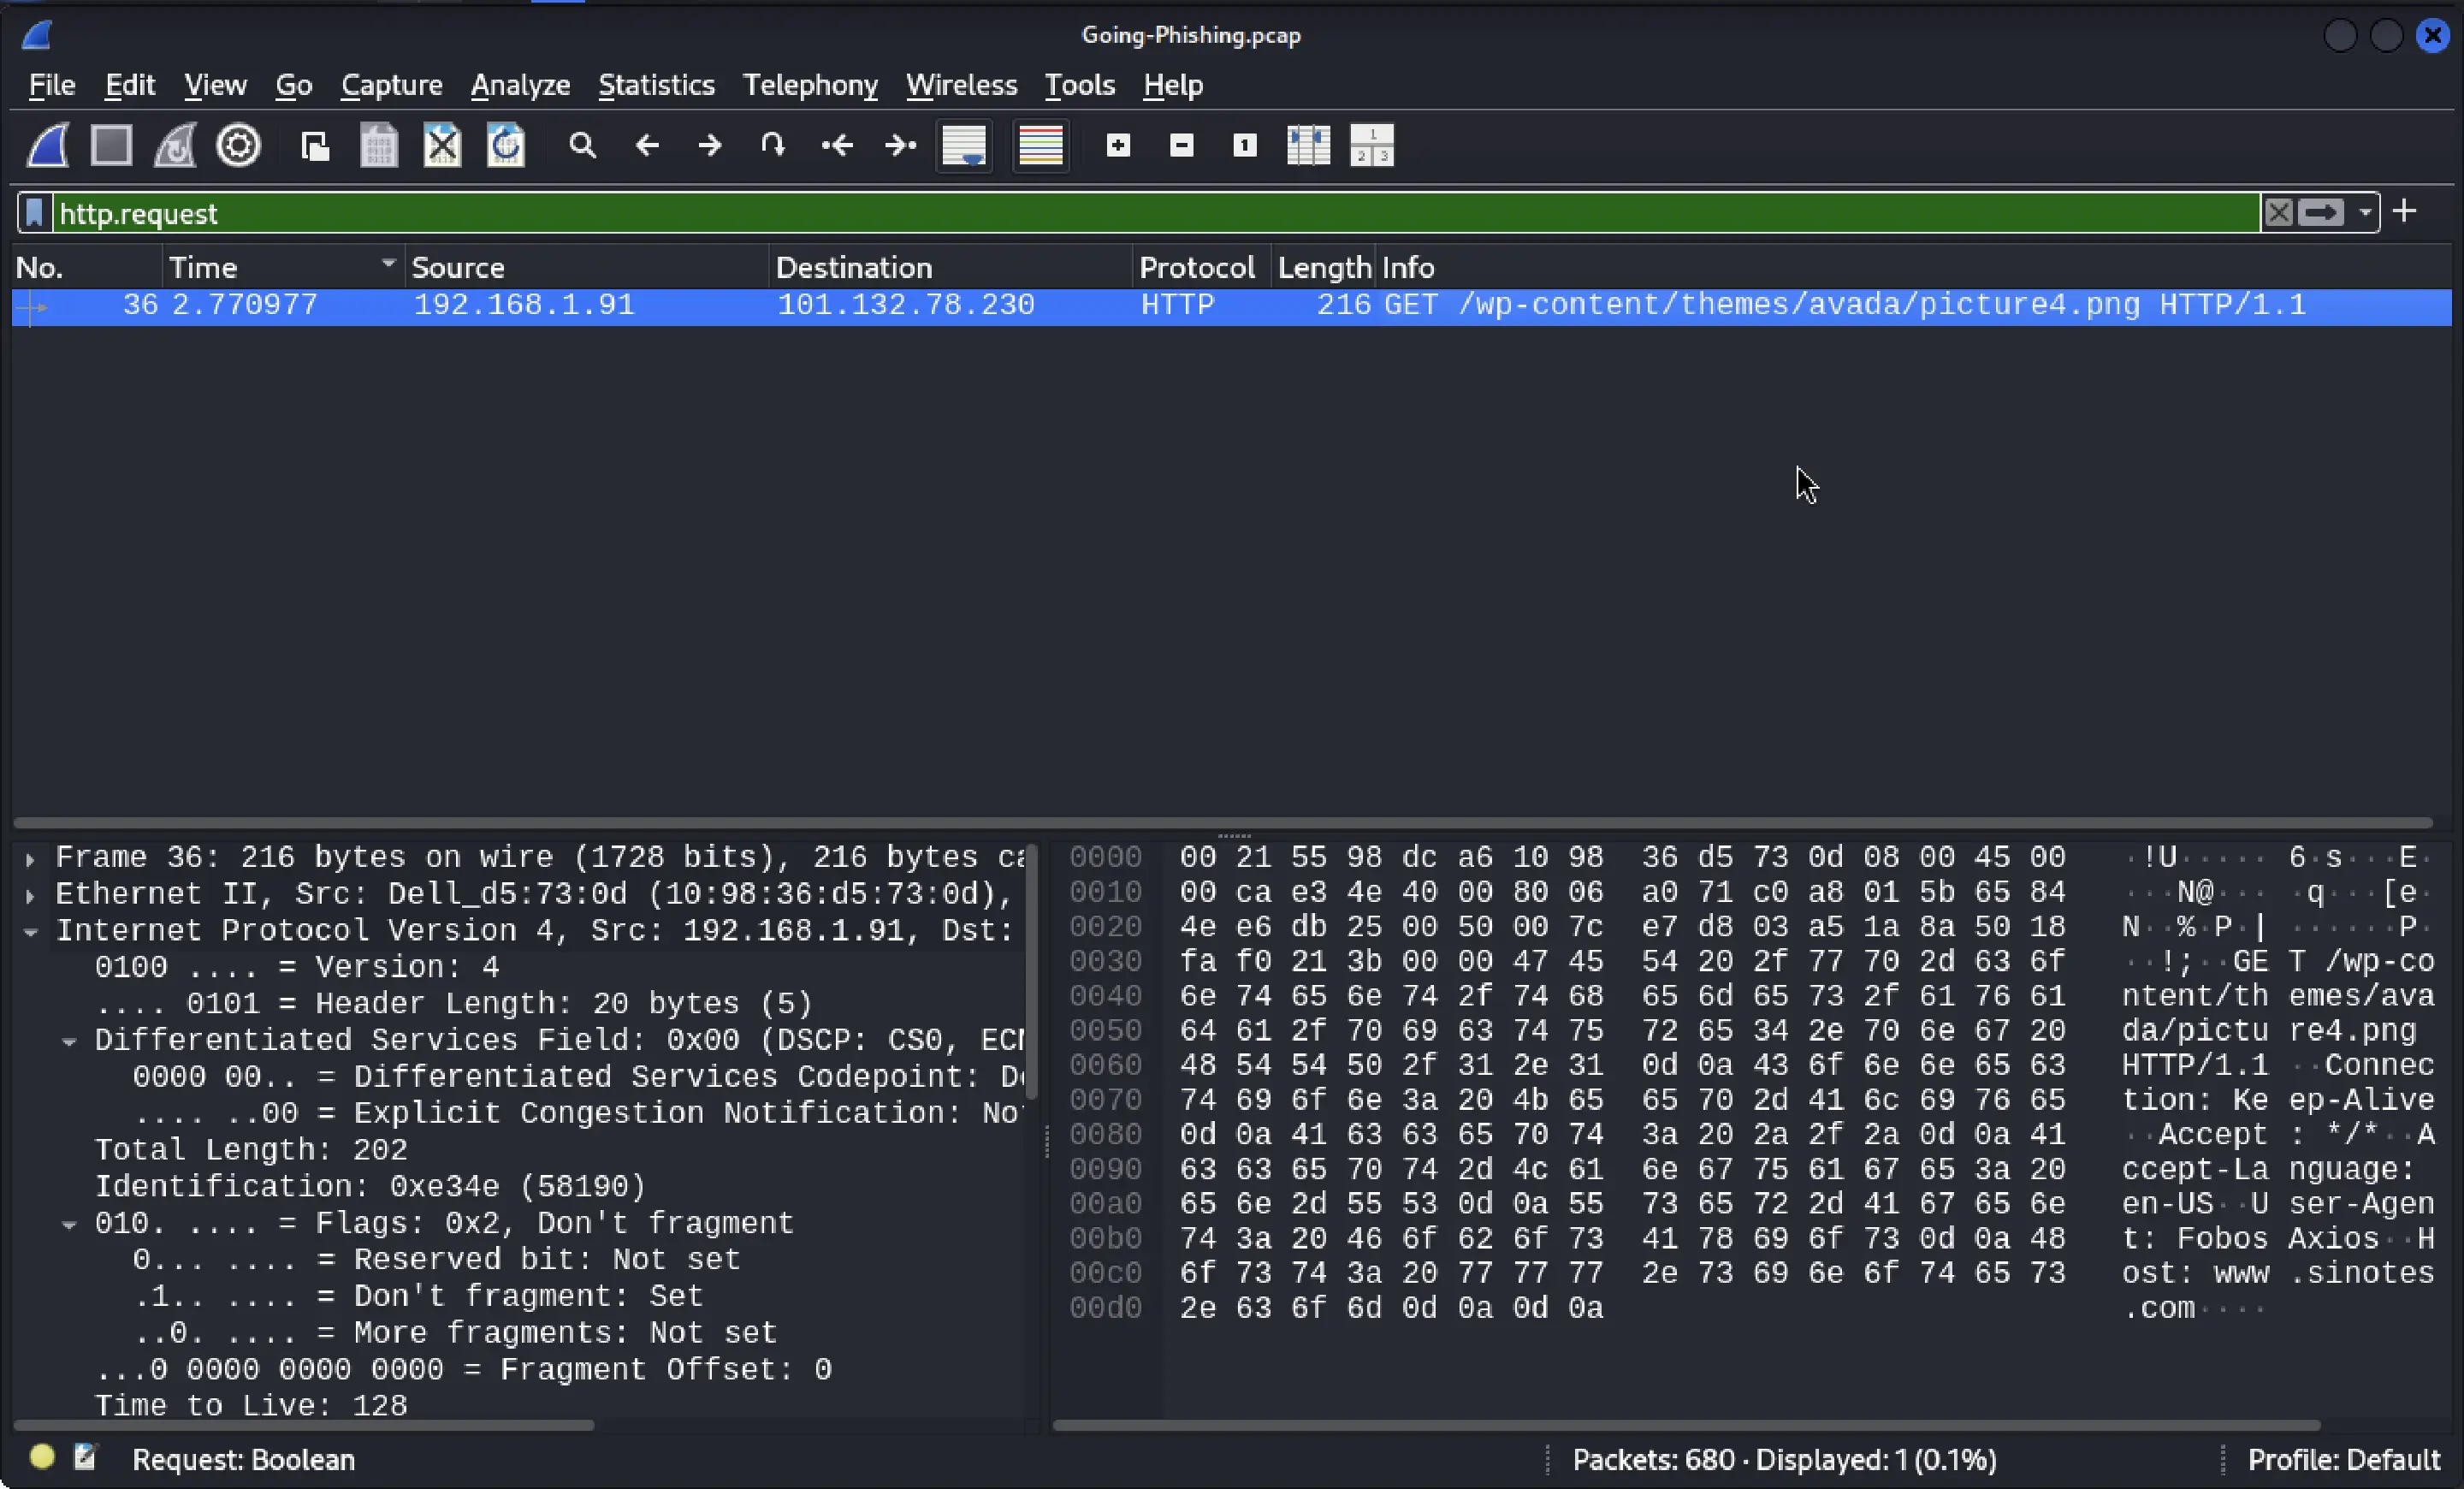This screenshot has width=2464, height=1489.
Task: Open the Edit menu
Action: pyautogui.click(x=130, y=85)
